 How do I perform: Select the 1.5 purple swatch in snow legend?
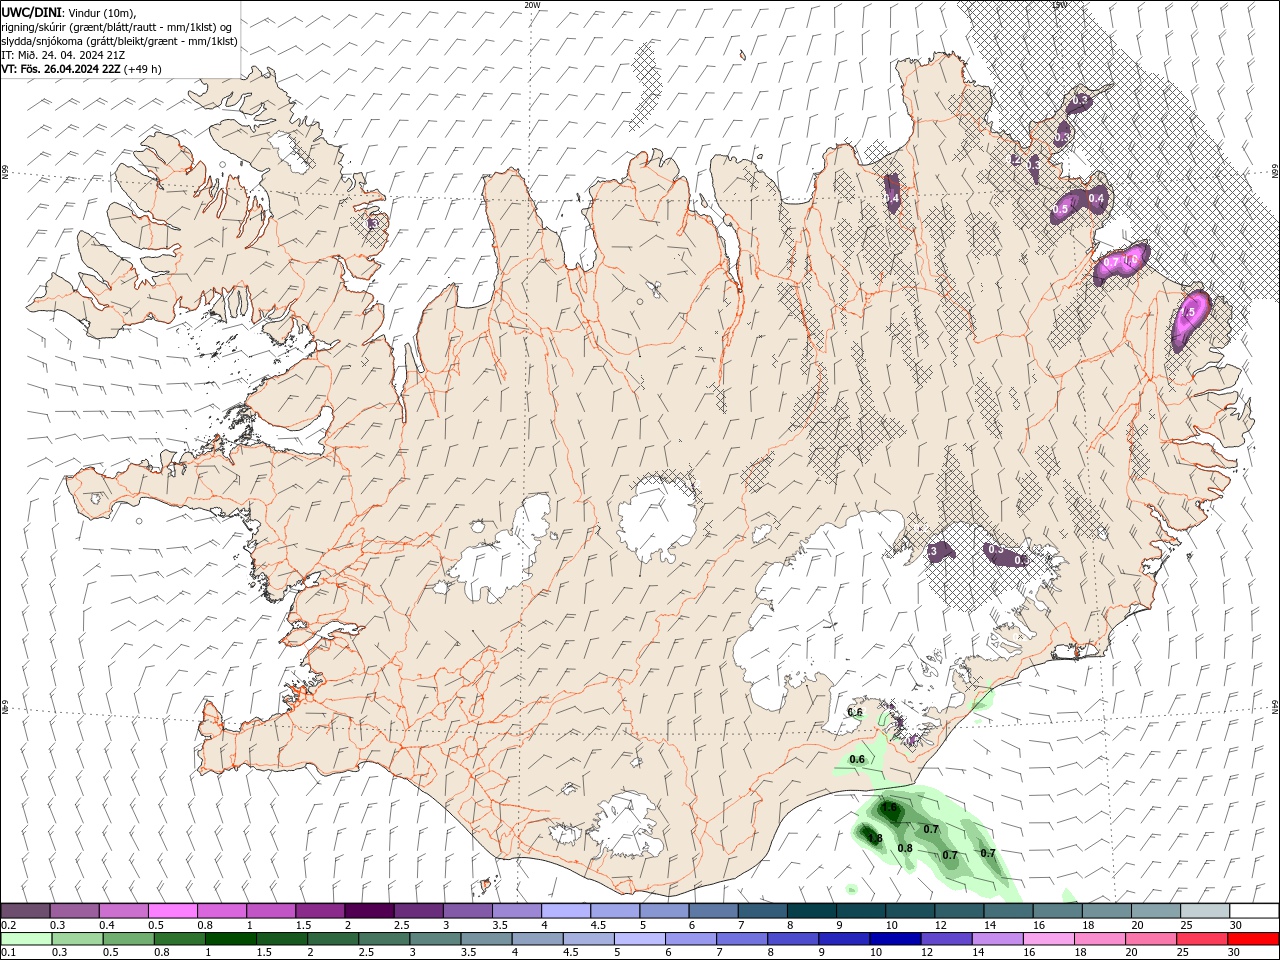point(319,911)
